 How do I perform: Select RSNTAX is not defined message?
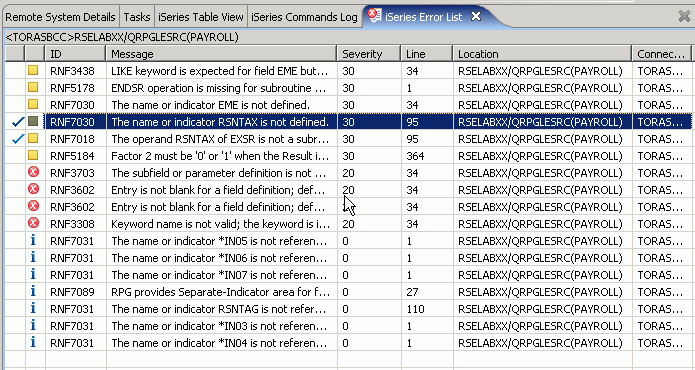220,122
